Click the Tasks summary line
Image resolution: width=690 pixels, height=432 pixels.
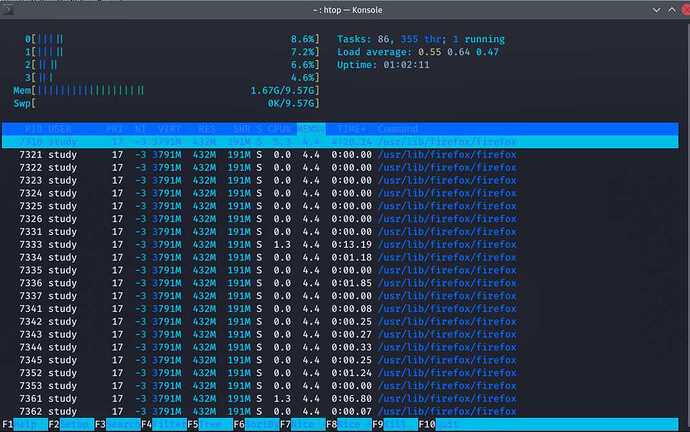(421, 39)
